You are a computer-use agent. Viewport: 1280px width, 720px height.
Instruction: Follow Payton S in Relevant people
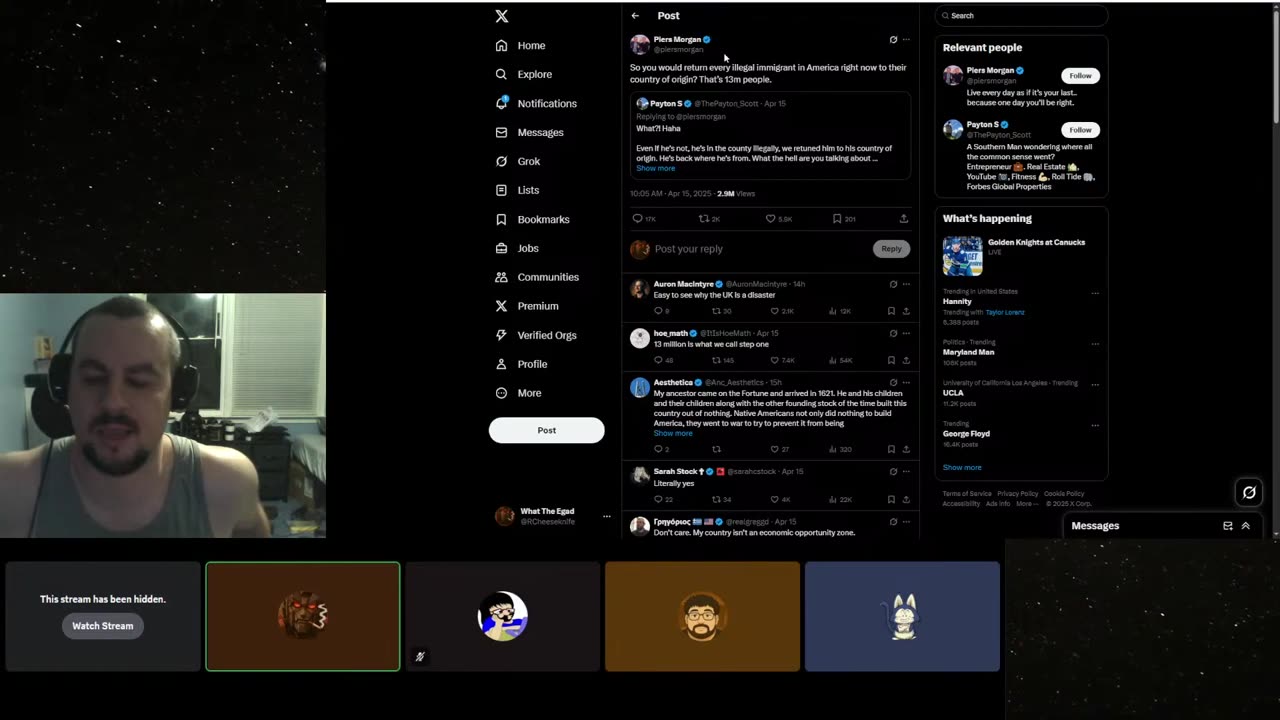coord(1080,130)
